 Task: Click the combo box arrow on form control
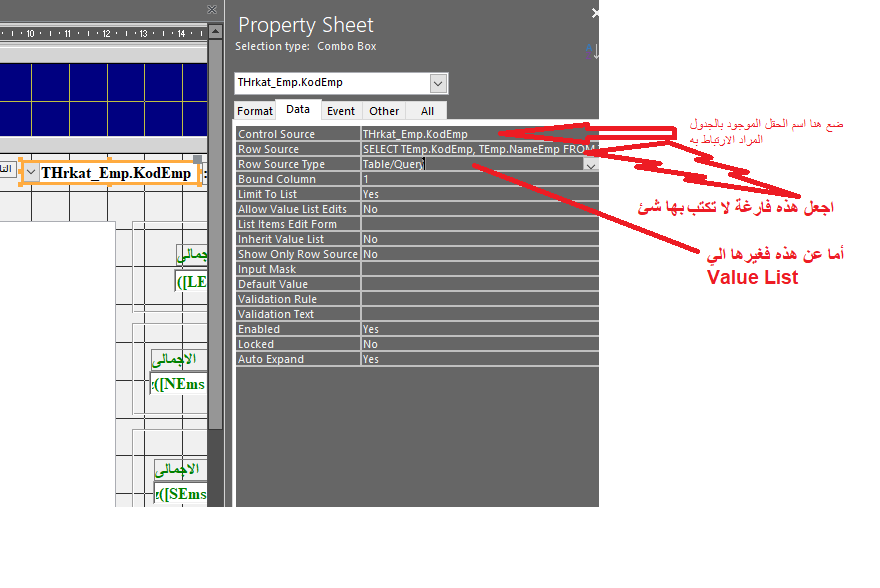[x=30, y=172]
